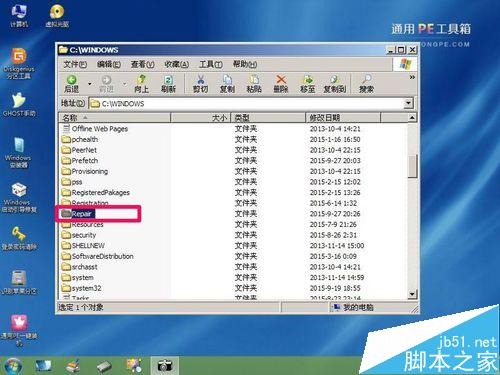Select the security folder
Screen dimensions: 500x375
[79, 235]
